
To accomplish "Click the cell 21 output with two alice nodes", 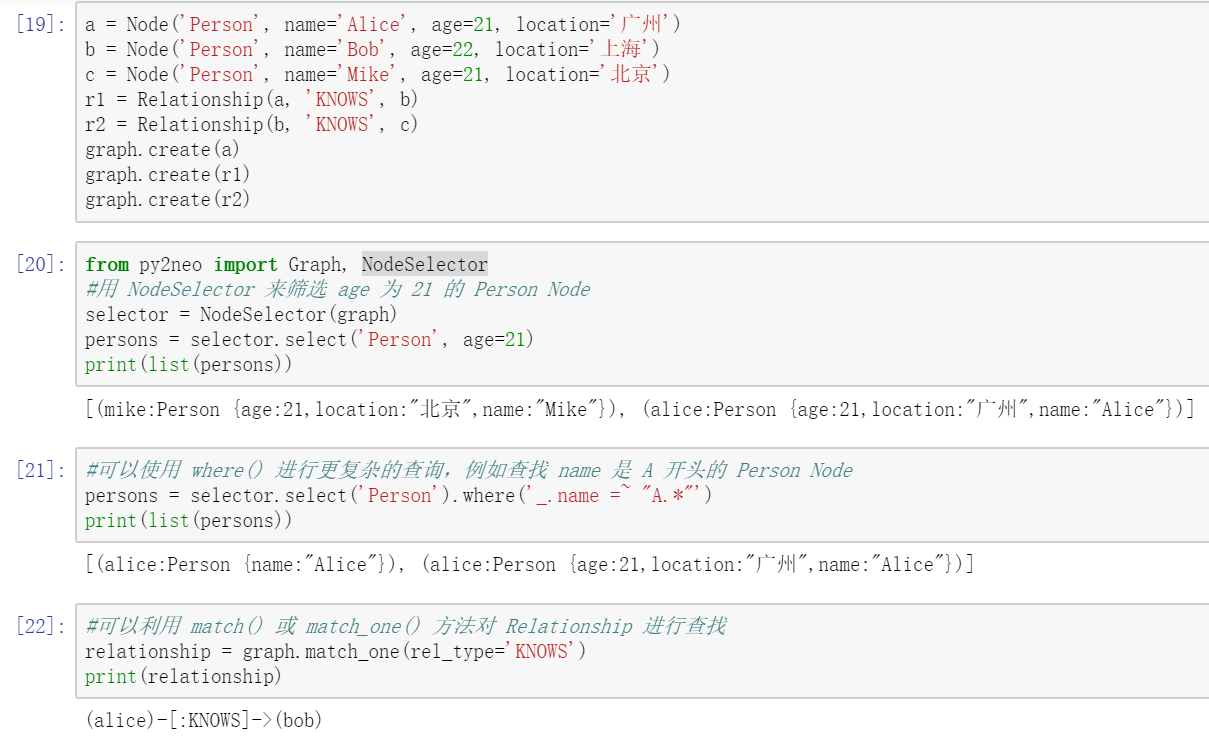I will (530, 565).
